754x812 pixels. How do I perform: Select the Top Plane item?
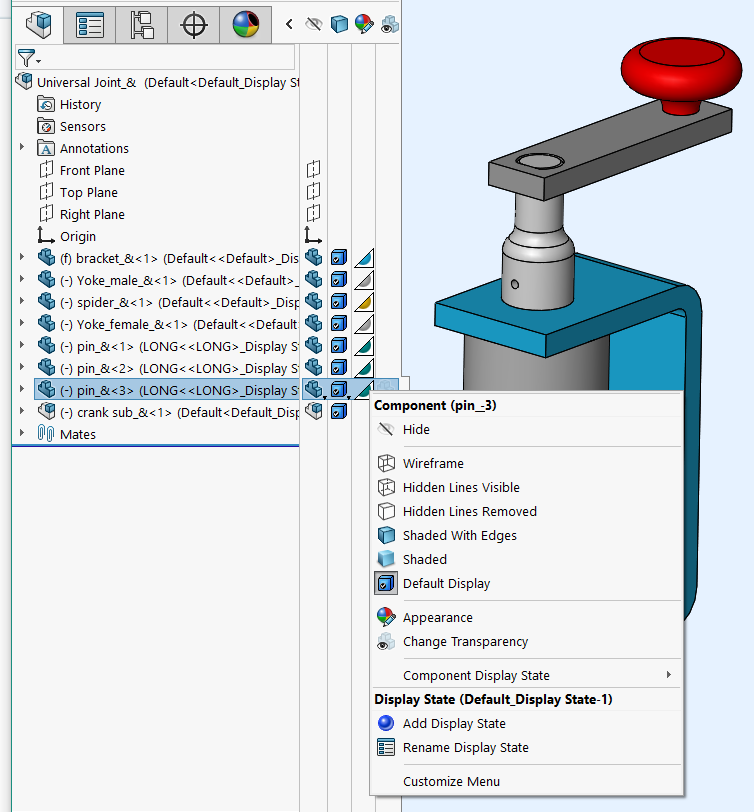tap(78, 193)
